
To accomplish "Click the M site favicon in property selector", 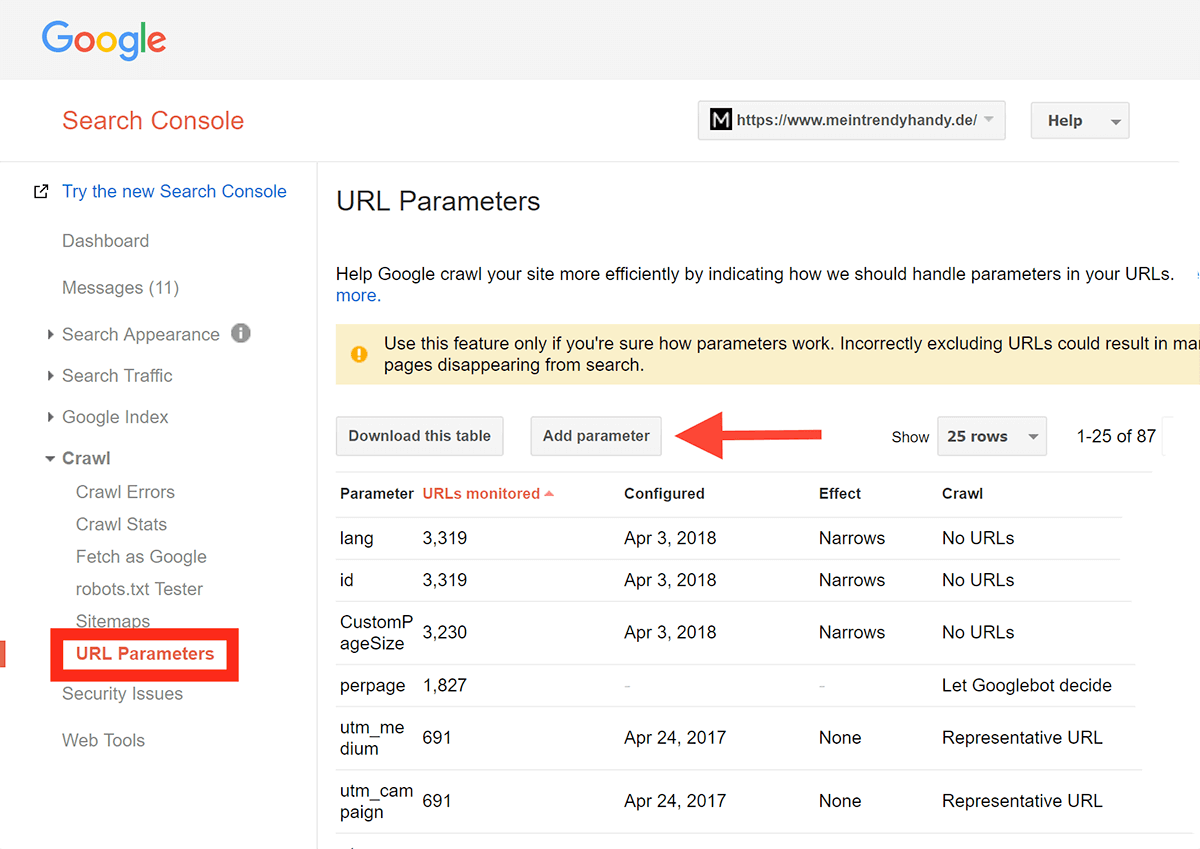I will [x=721, y=120].
